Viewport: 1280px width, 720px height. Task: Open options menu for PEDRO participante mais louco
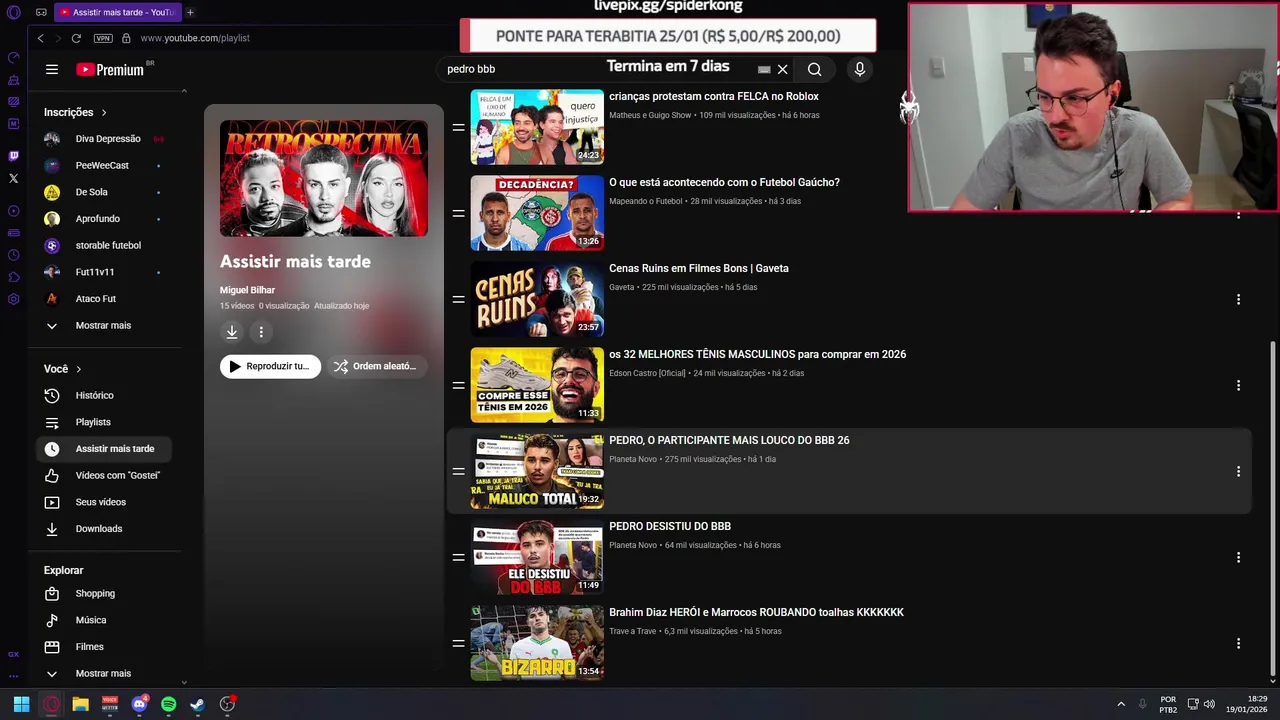pyautogui.click(x=1238, y=471)
